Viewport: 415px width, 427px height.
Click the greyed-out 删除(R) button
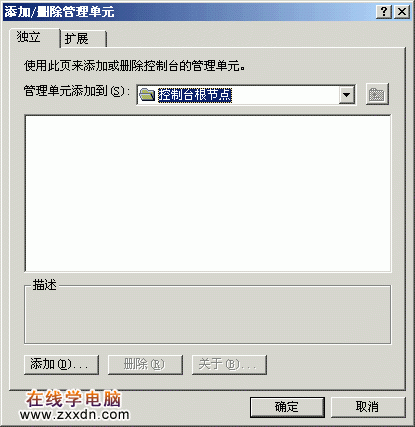pyautogui.click(x=145, y=365)
